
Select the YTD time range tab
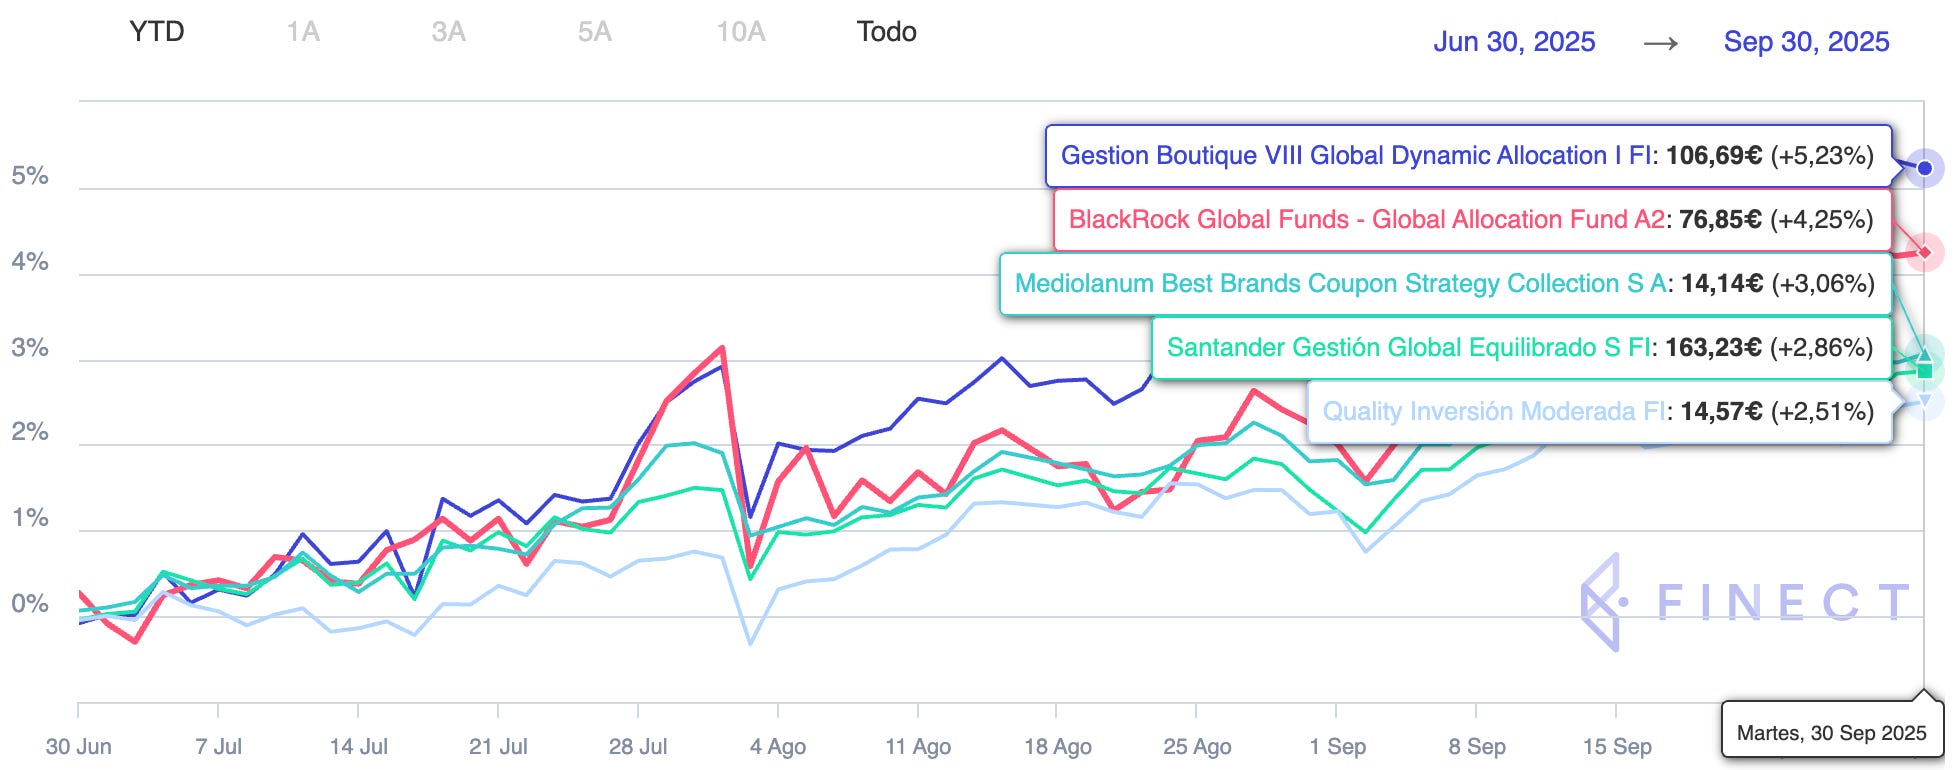click(x=157, y=32)
